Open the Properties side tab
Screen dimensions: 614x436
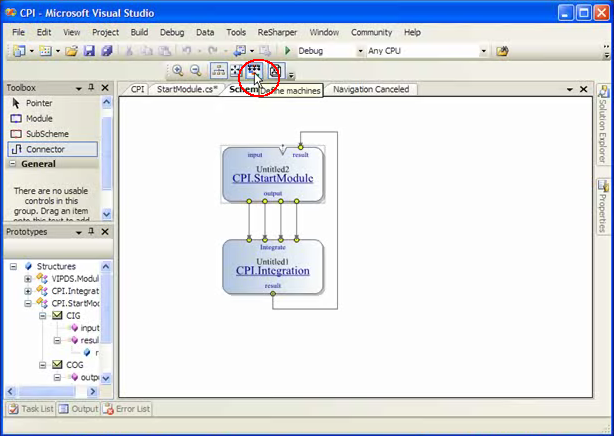pyautogui.click(x=603, y=206)
